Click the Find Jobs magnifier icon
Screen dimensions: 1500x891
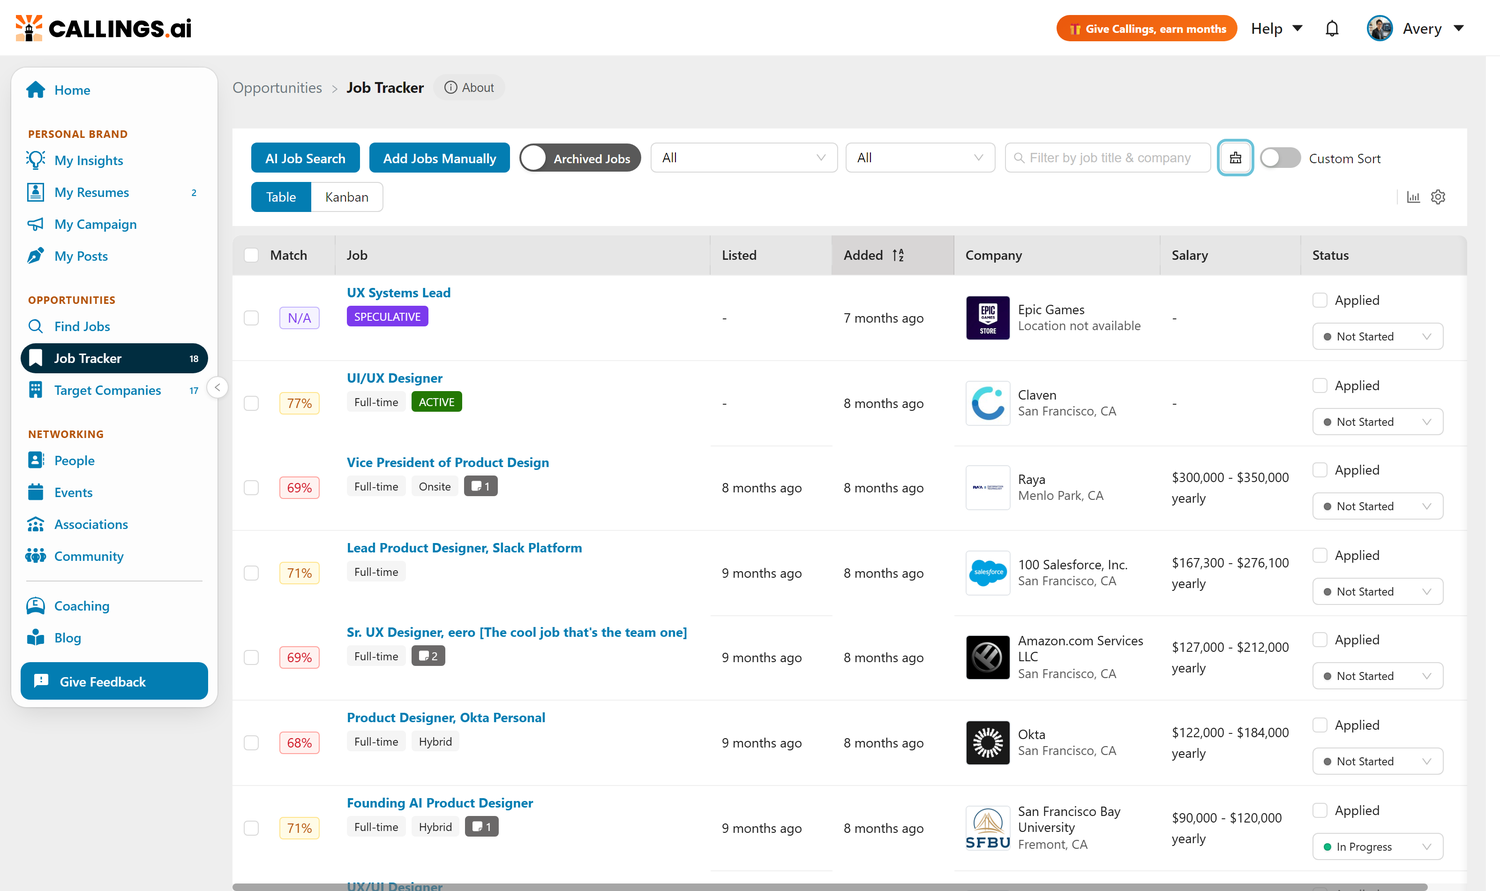(36, 326)
